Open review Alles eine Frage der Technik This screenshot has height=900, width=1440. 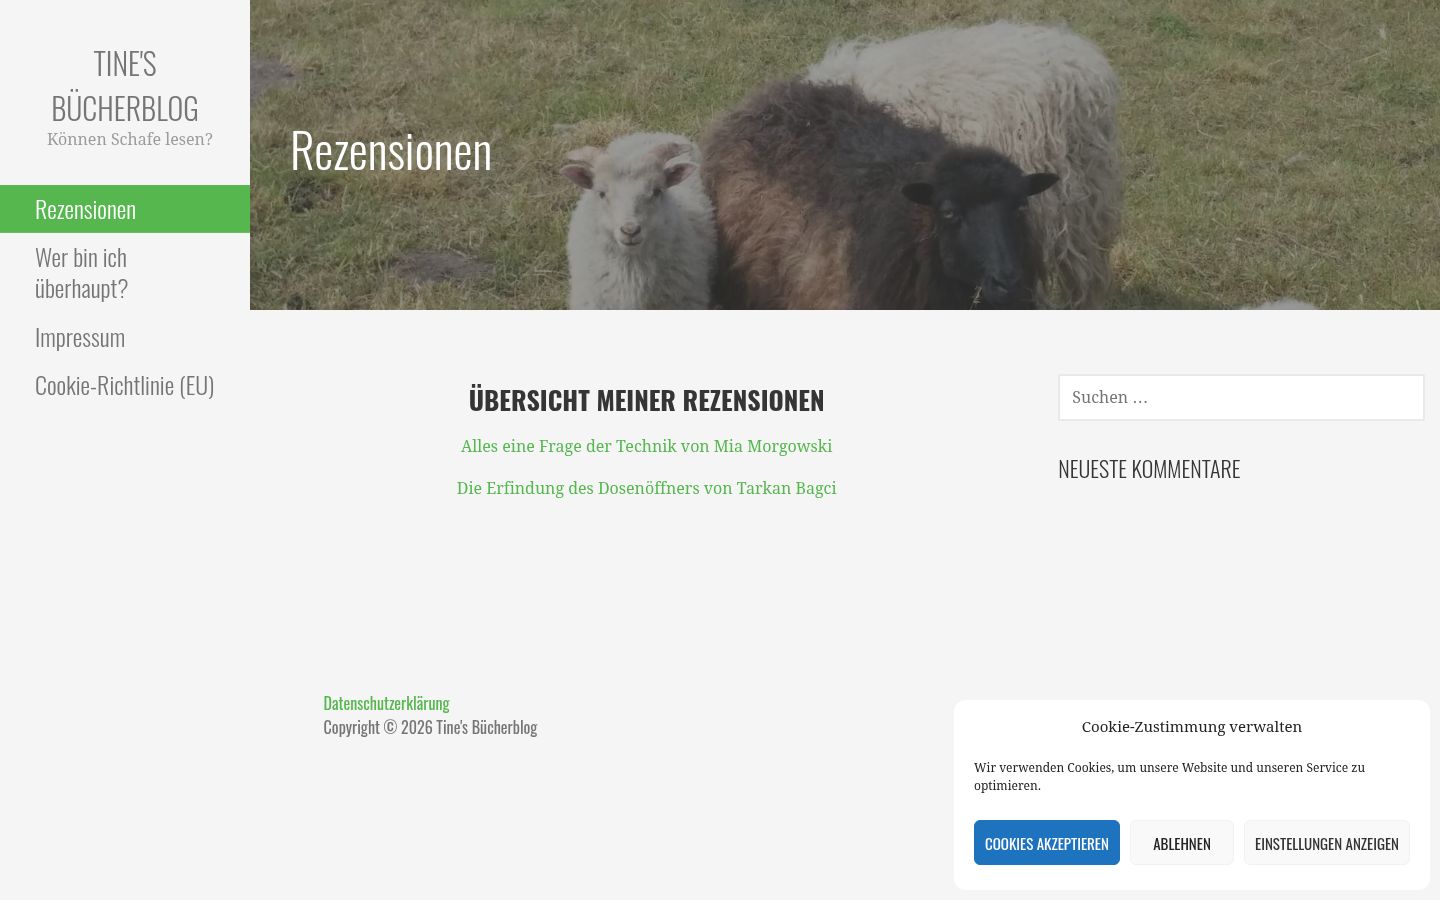[x=646, y=446]
